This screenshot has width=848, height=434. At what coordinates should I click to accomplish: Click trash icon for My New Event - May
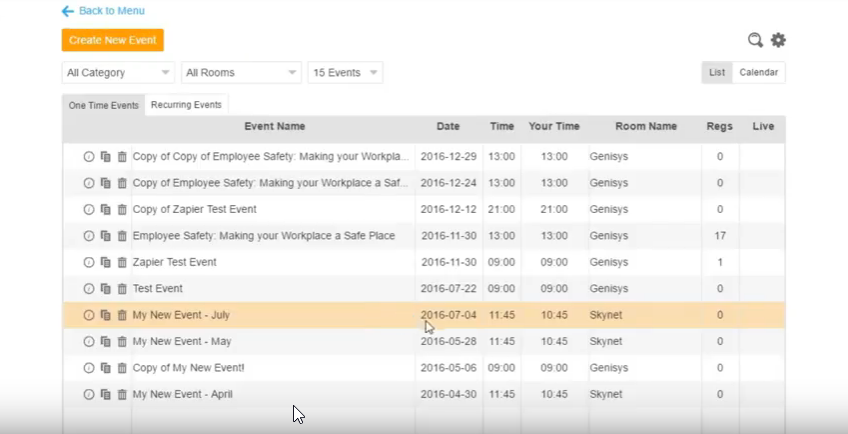[122, 341]
